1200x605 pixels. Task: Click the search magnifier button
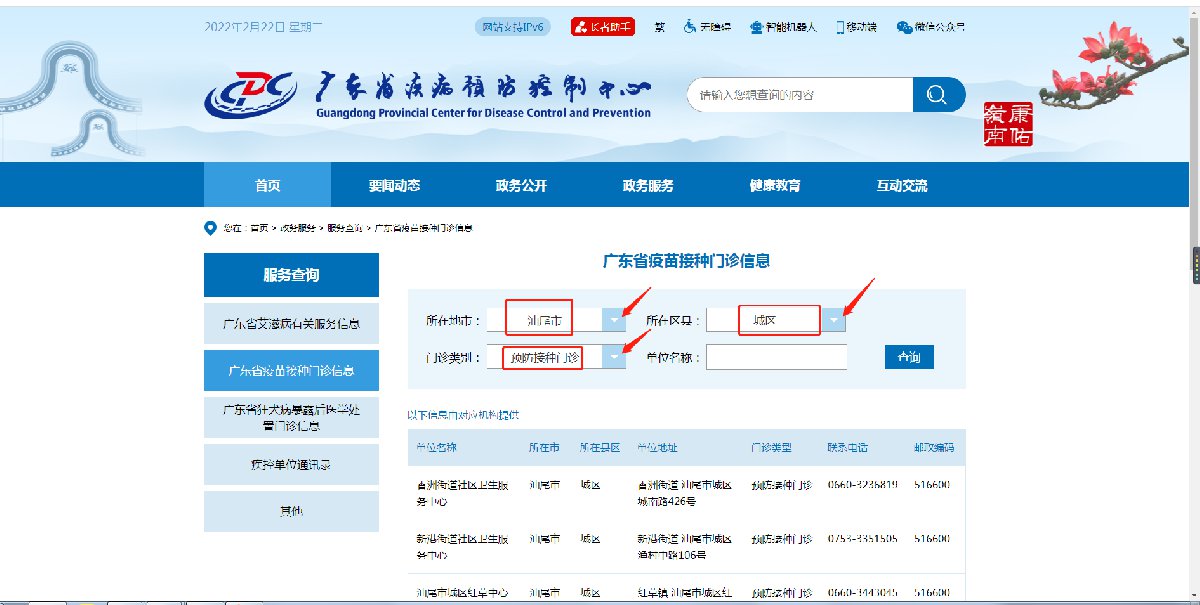coord(938,95)
